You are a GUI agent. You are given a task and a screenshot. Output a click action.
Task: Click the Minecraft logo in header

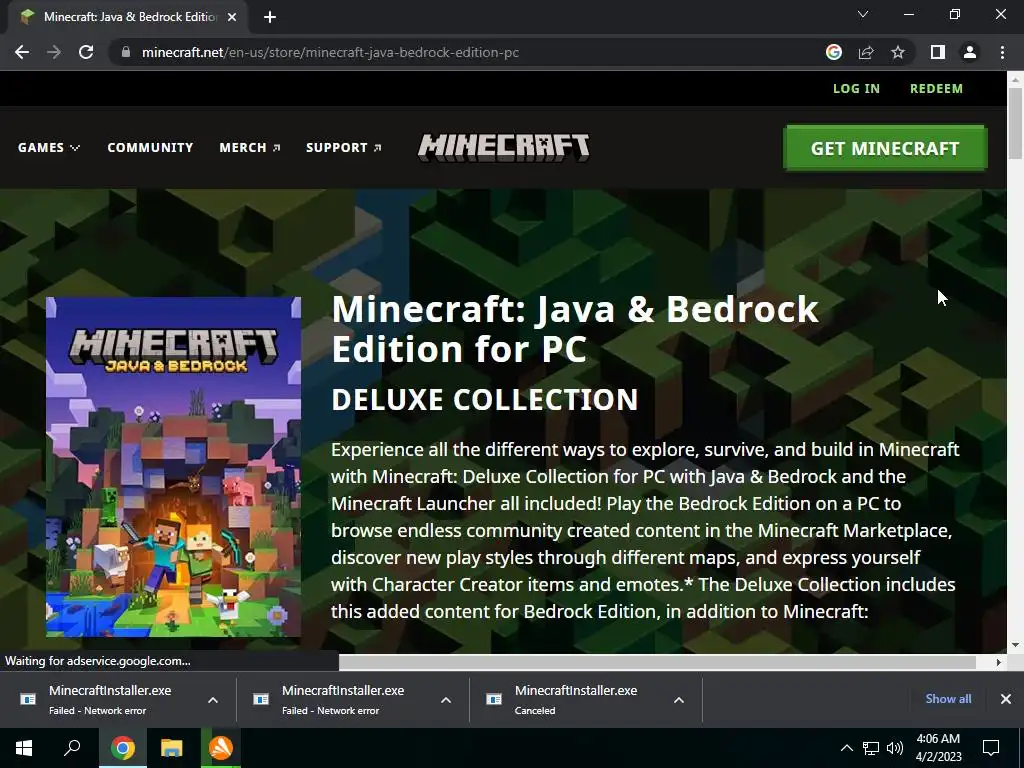[504, 148]
